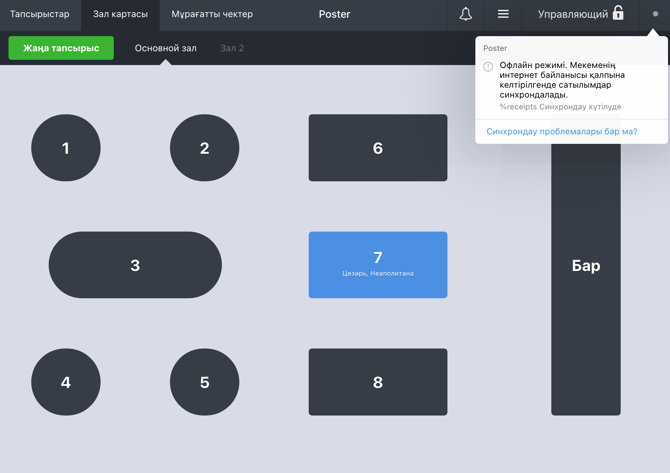The image size is (670, 473).
Task: Open the Мұрағатты чектер tab
Action: click(x=212, y=14)
